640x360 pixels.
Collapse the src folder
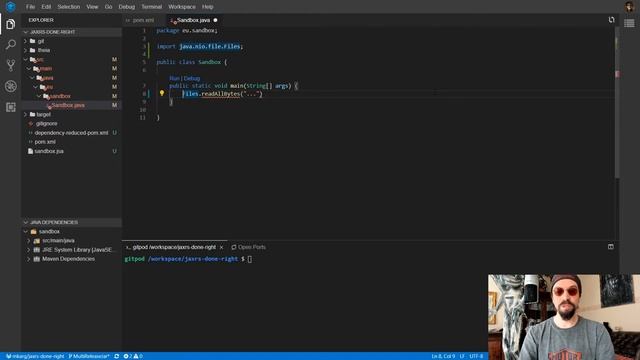coord(25,60)
